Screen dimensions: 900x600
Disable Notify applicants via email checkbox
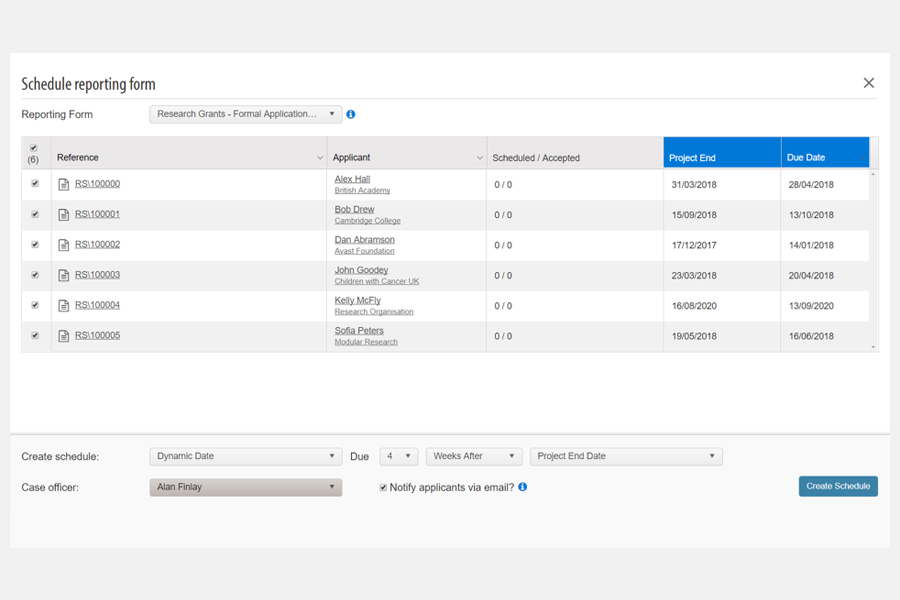click(383, 487)
